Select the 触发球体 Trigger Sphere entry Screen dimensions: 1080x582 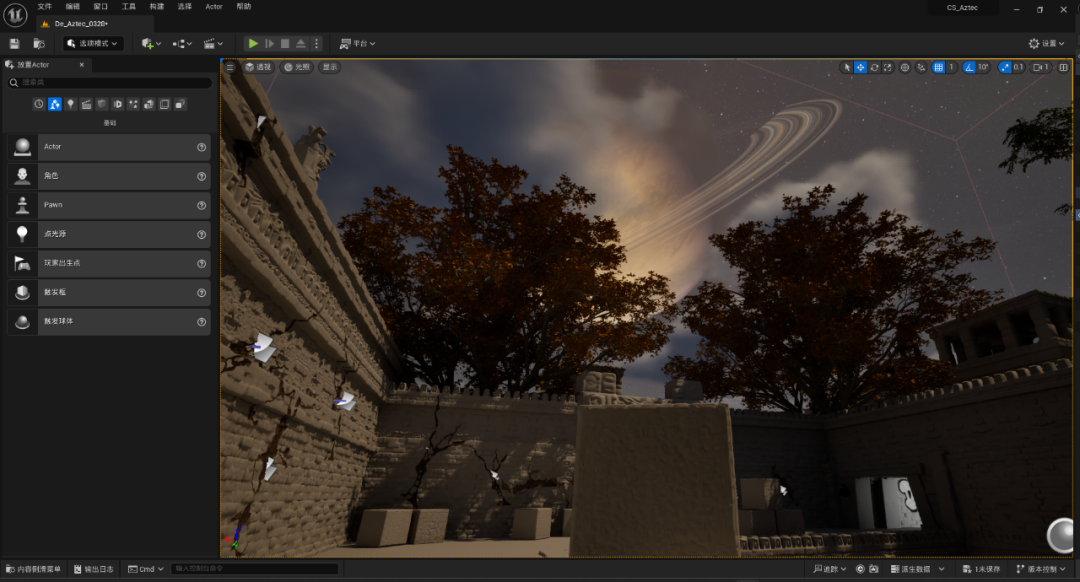(x=109, y=321)
